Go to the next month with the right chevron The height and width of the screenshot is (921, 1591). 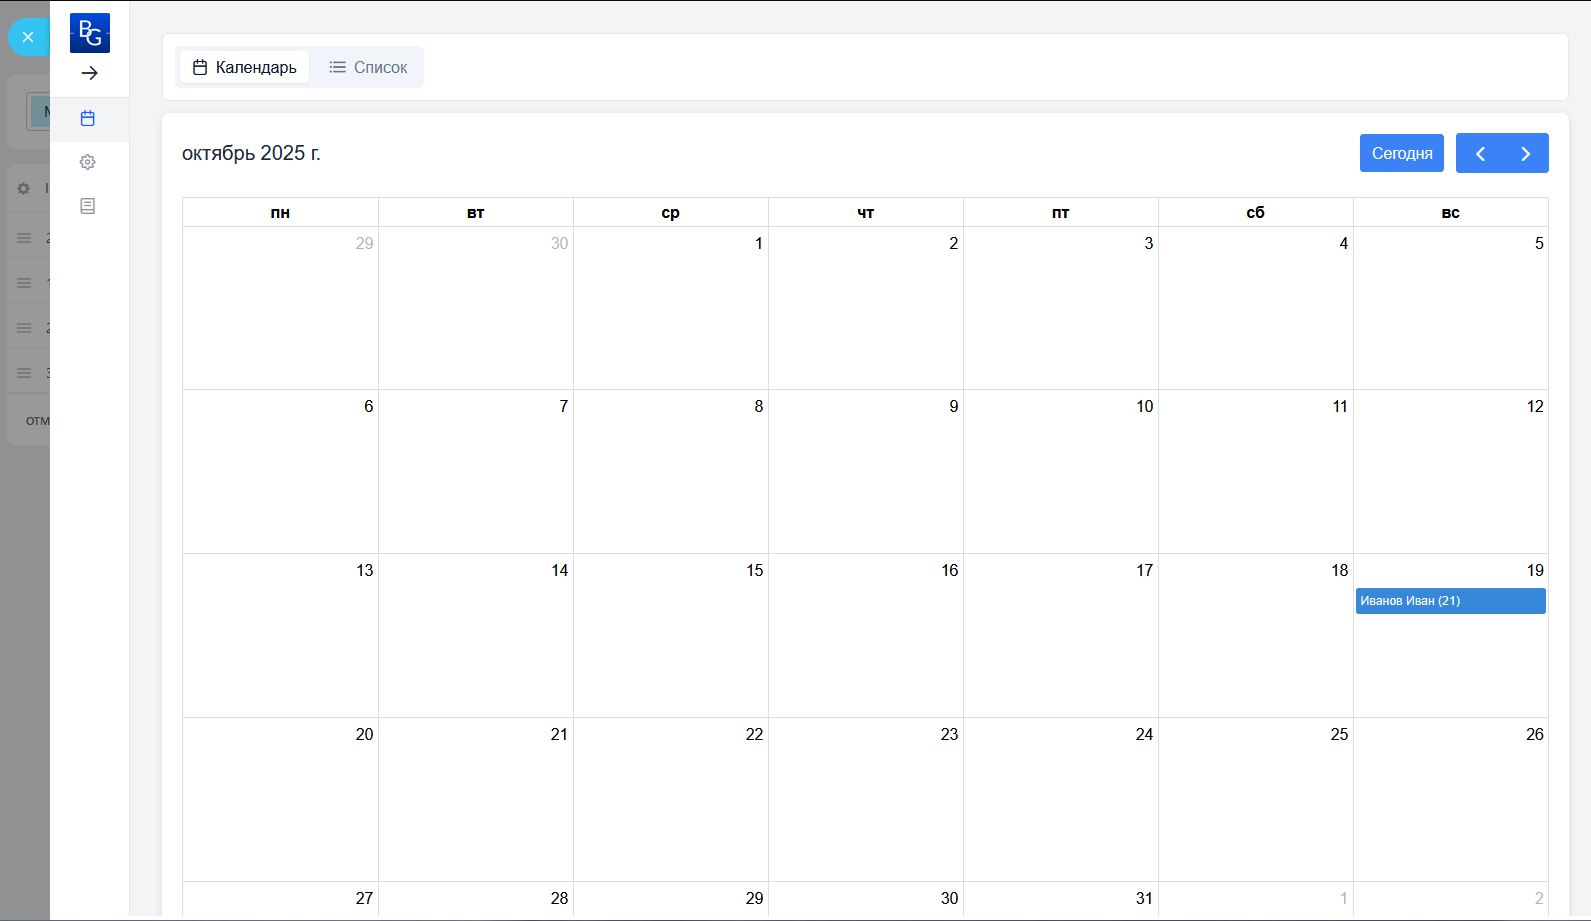[1525, 153]
